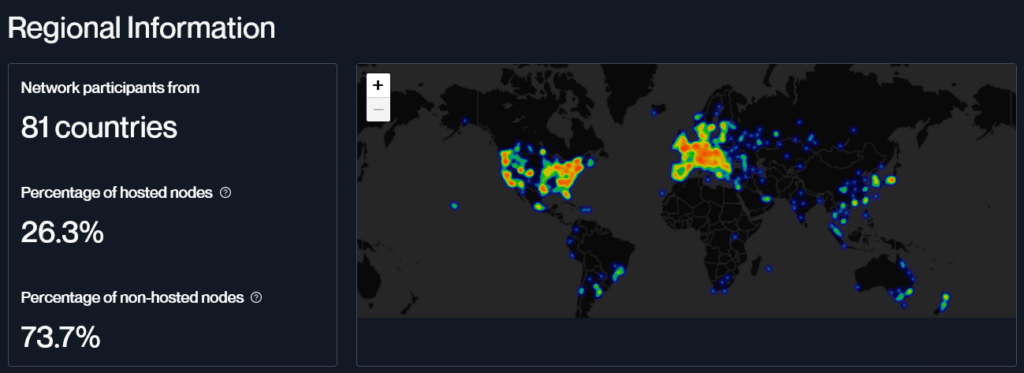
Task: Click the Percentage of non-hosted nodes label
Action: click(133, 297)
